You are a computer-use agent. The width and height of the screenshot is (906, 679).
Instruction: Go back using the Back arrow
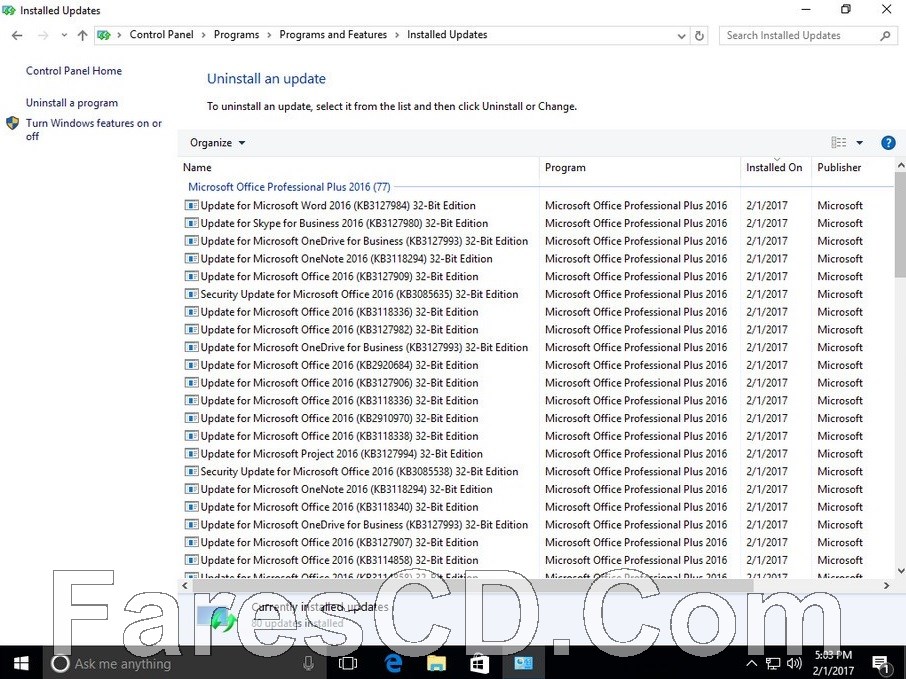point(17,35)
